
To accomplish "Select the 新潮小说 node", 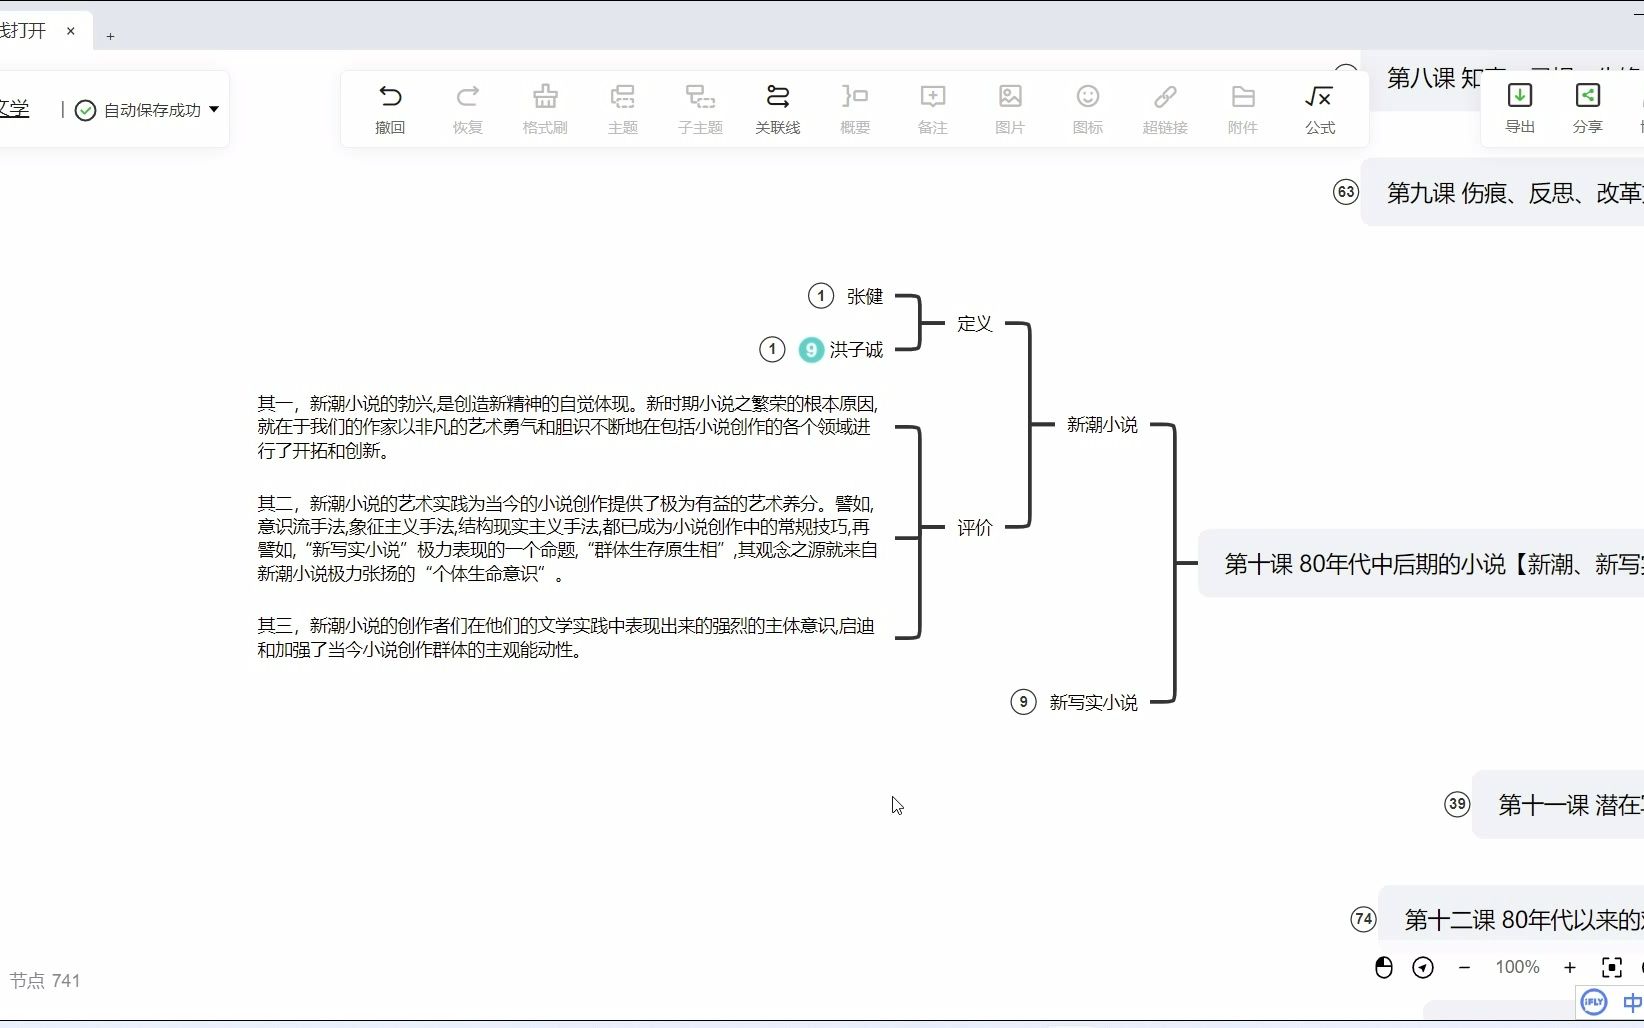I will tap(1102, 425).
